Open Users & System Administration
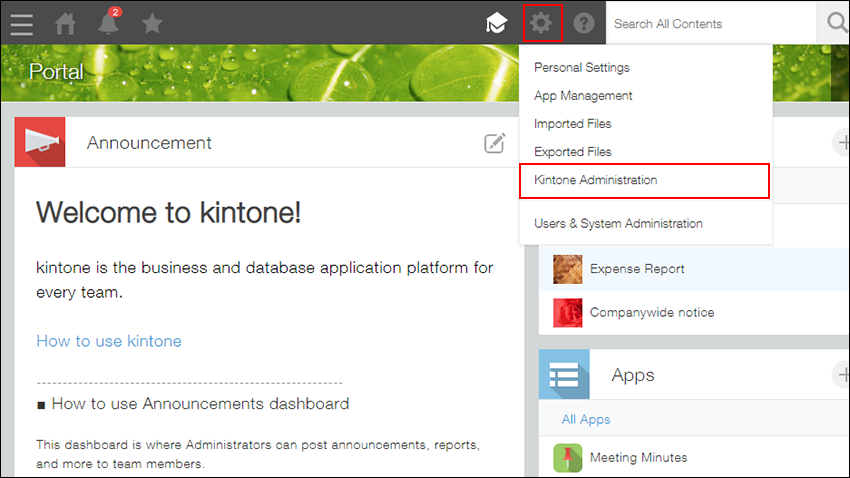 tap(618, 224)
